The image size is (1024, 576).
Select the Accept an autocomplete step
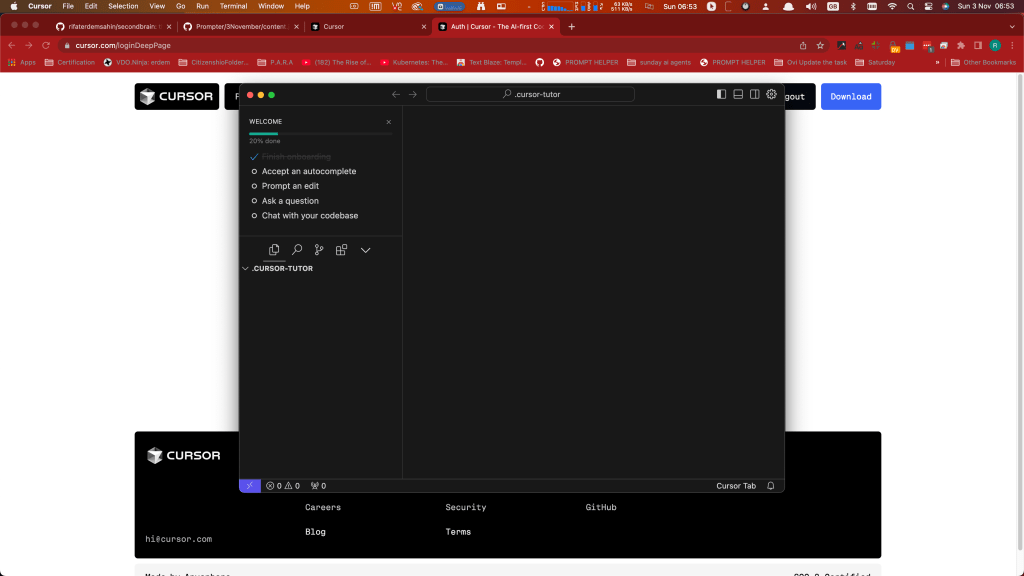click(309, 171)
